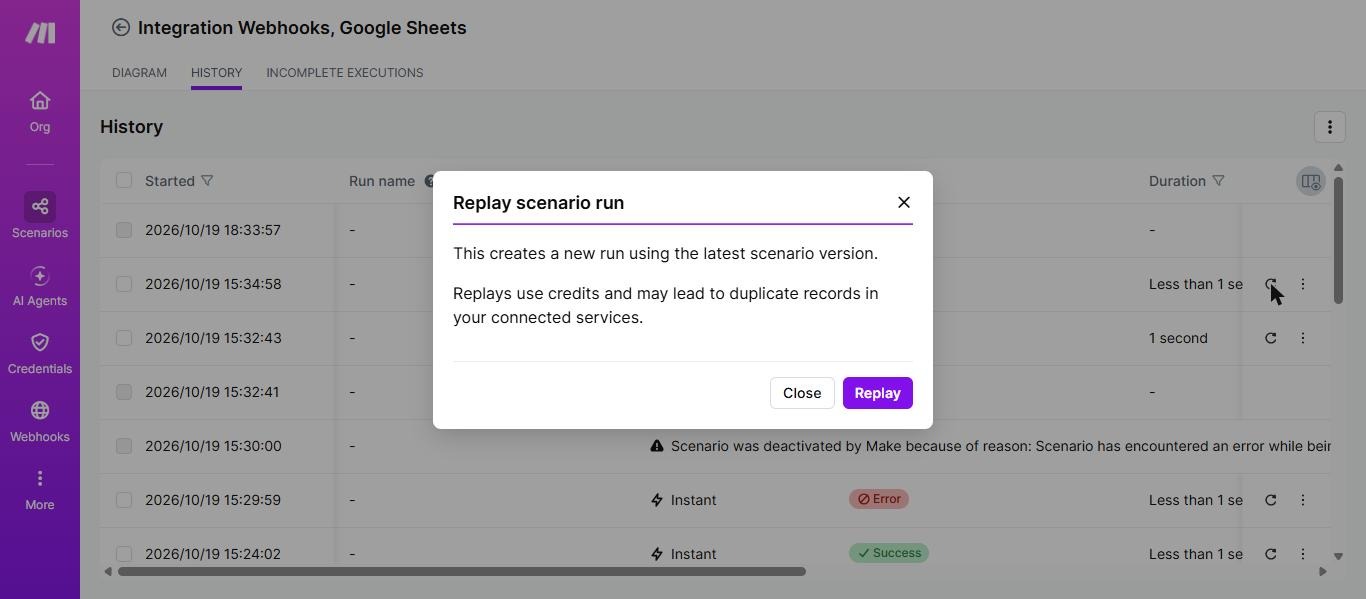Open the column settings icon in table header
The height and width of the screenshot is (599, 1366).
pyautogui.click(x=1310, y=181)
